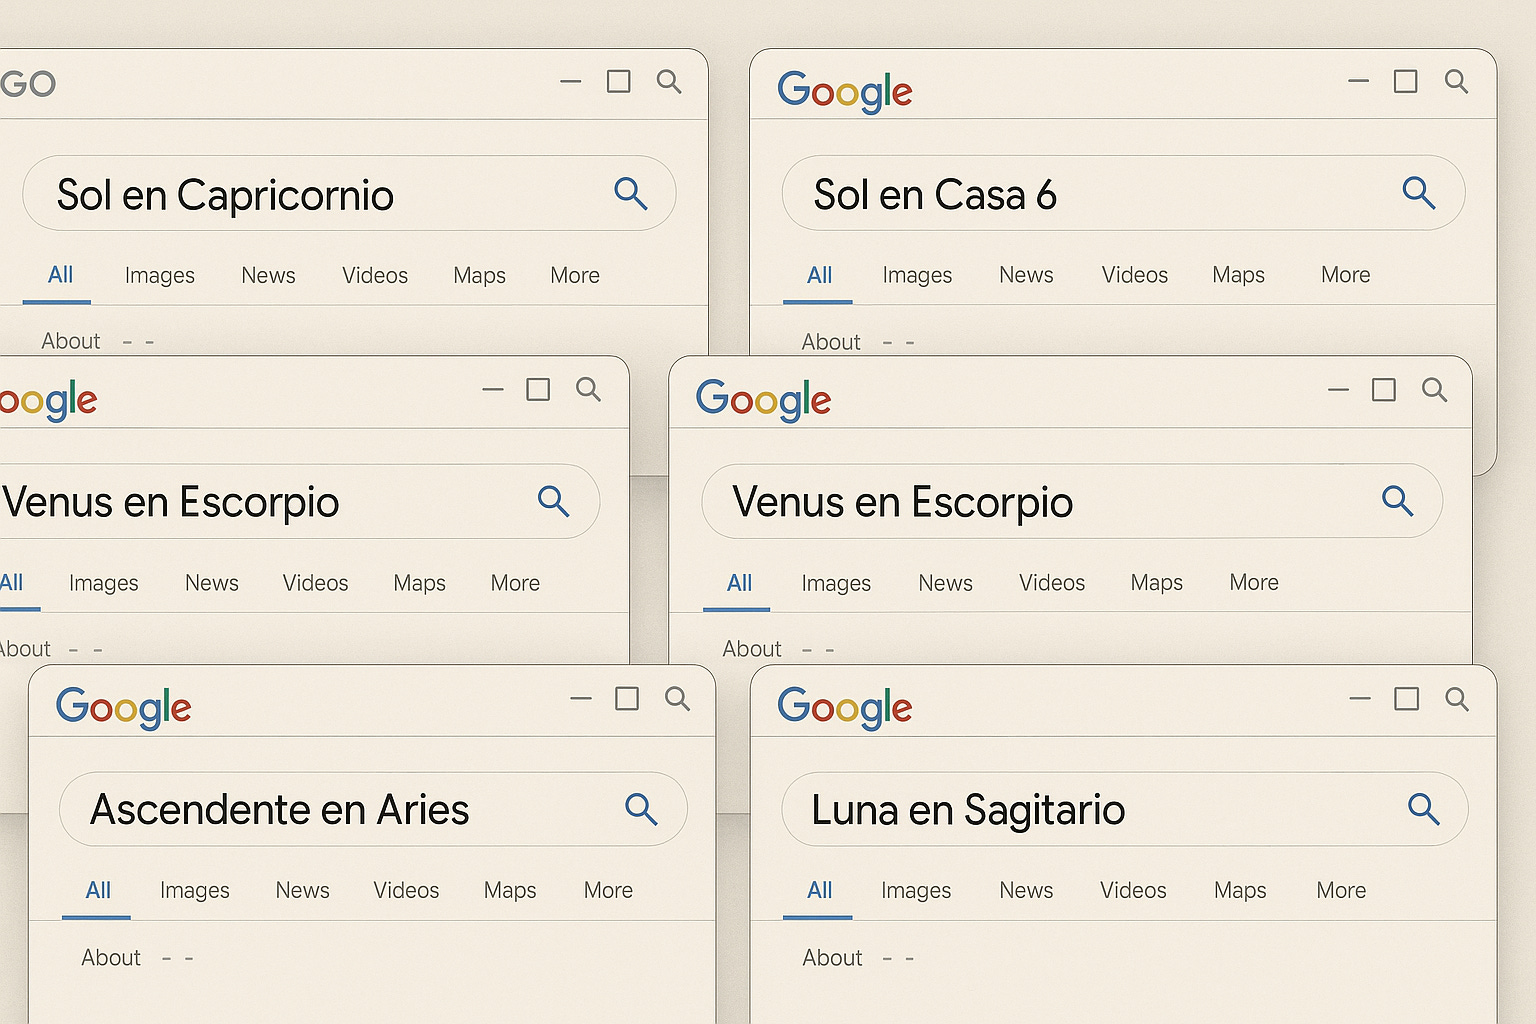Click the search magnifier in Ascendente en Aries box
1536x1024 pixels.
(x=641, y=808)
